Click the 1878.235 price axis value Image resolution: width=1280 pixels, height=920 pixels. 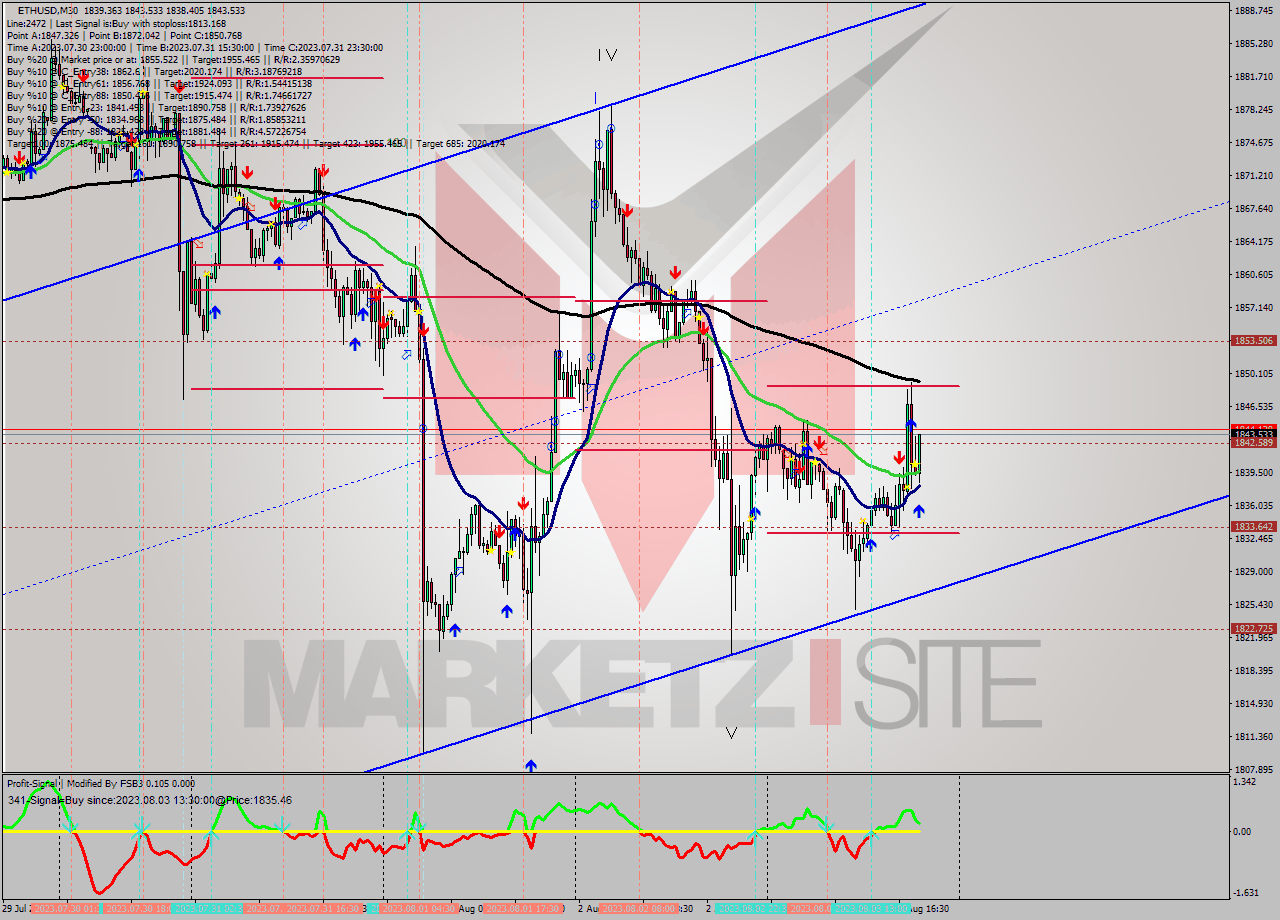(1253, 109)
